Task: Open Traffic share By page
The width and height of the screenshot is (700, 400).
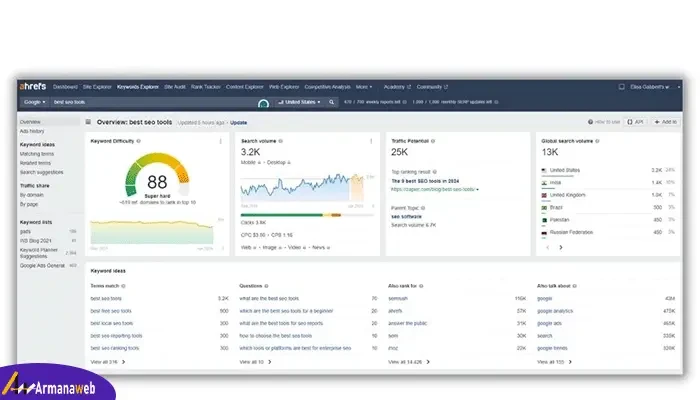Action: click(x=29, y=204)
